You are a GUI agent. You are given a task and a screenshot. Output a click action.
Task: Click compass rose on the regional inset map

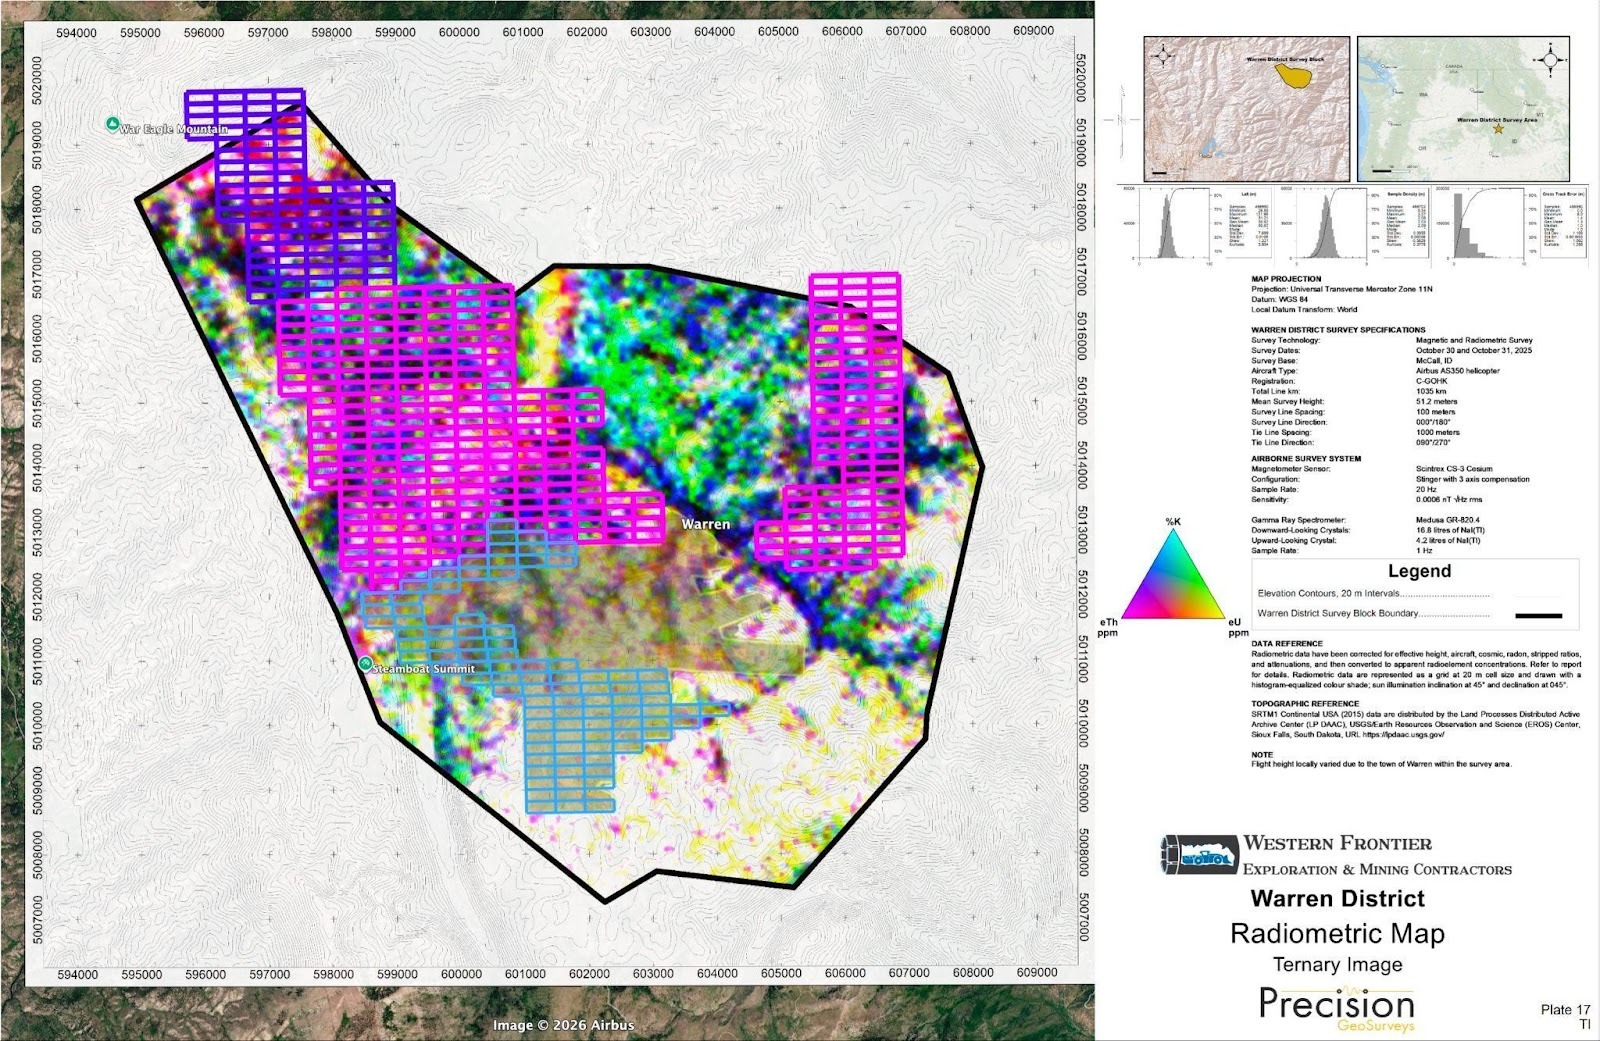(x=1550, y=59)
